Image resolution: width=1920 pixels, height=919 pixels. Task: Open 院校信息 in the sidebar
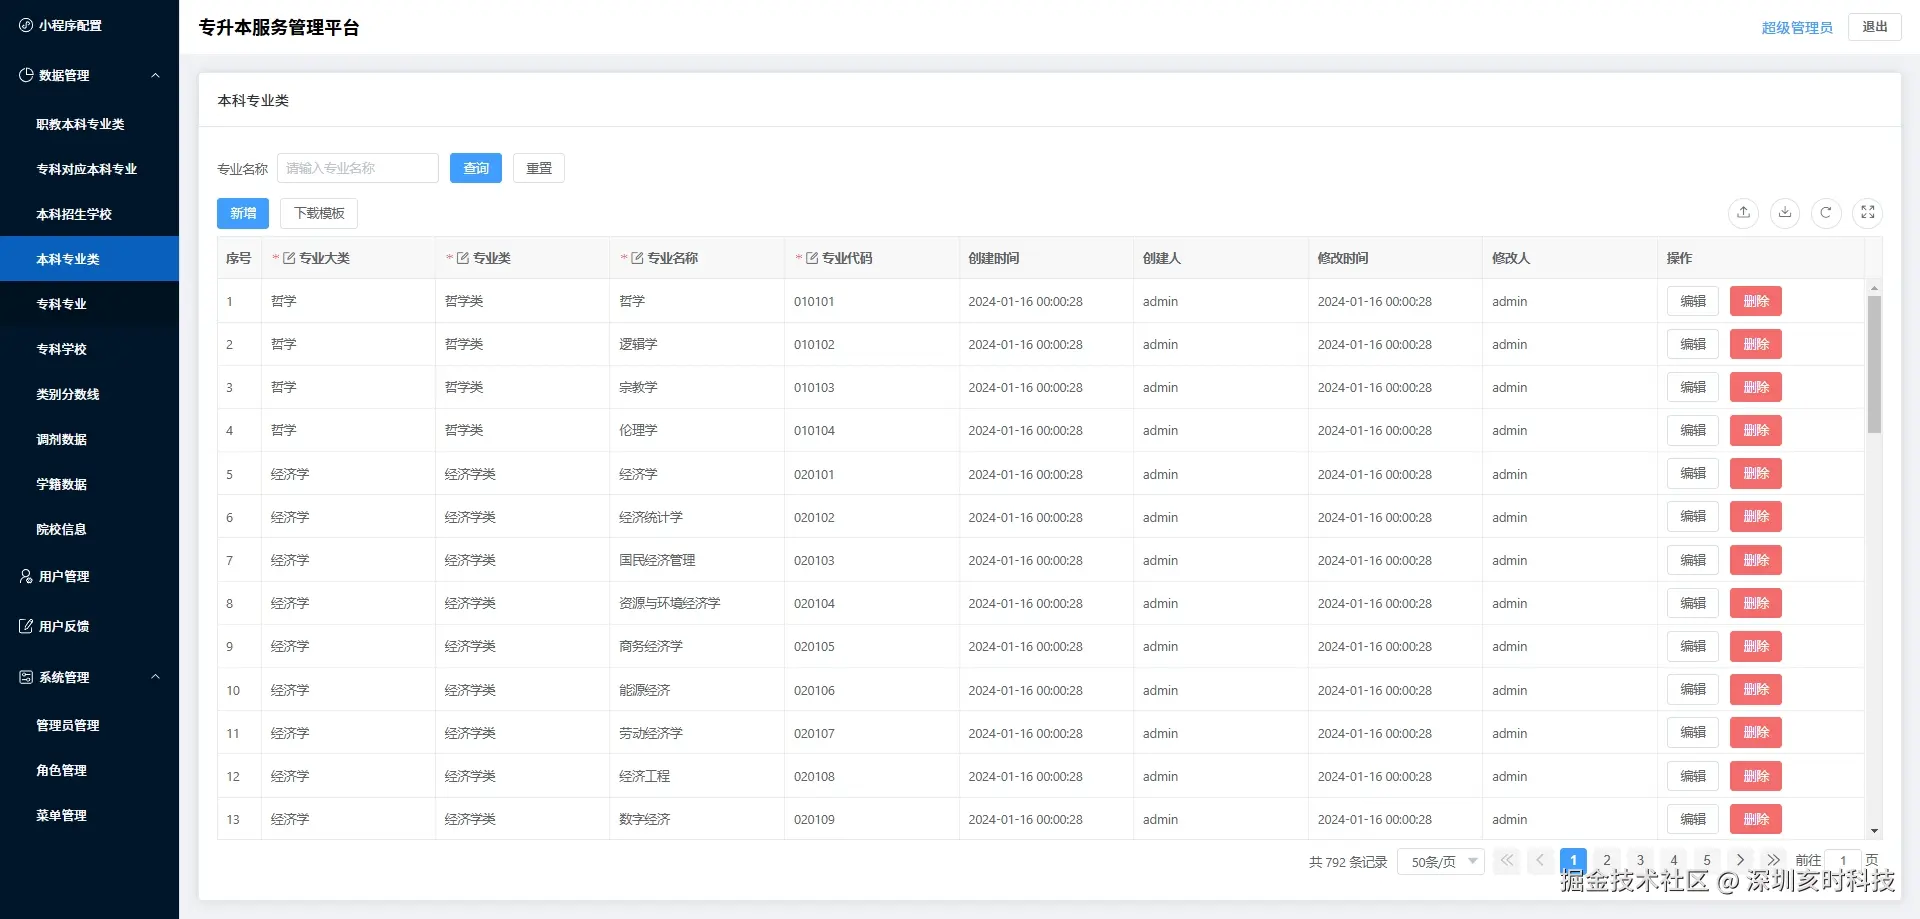pyautogui.click(x=90, y=529)
